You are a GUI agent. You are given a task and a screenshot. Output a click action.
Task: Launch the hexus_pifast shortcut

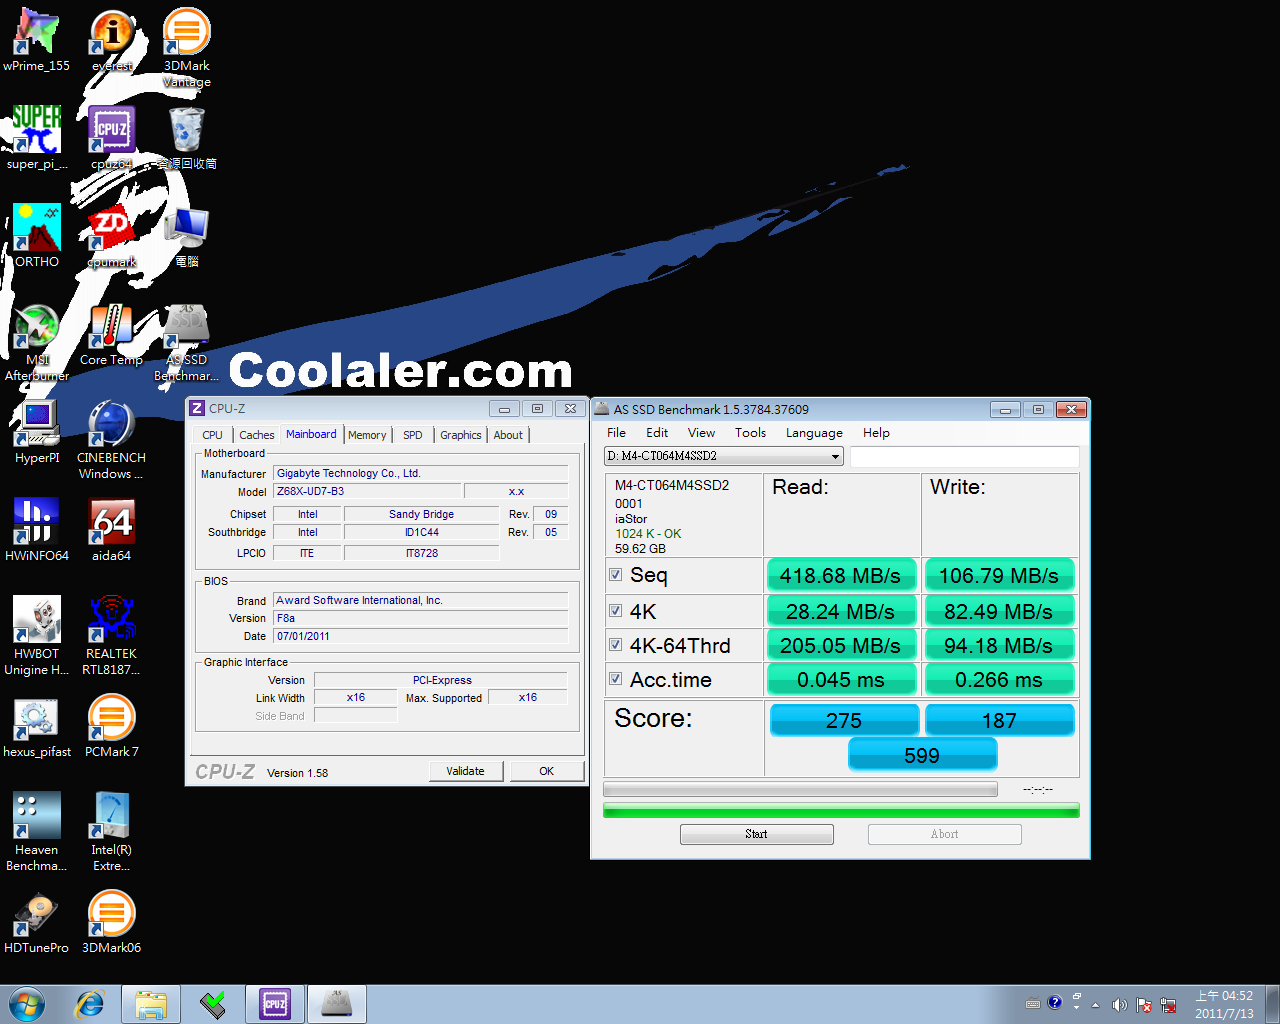[x=37, y=726]
